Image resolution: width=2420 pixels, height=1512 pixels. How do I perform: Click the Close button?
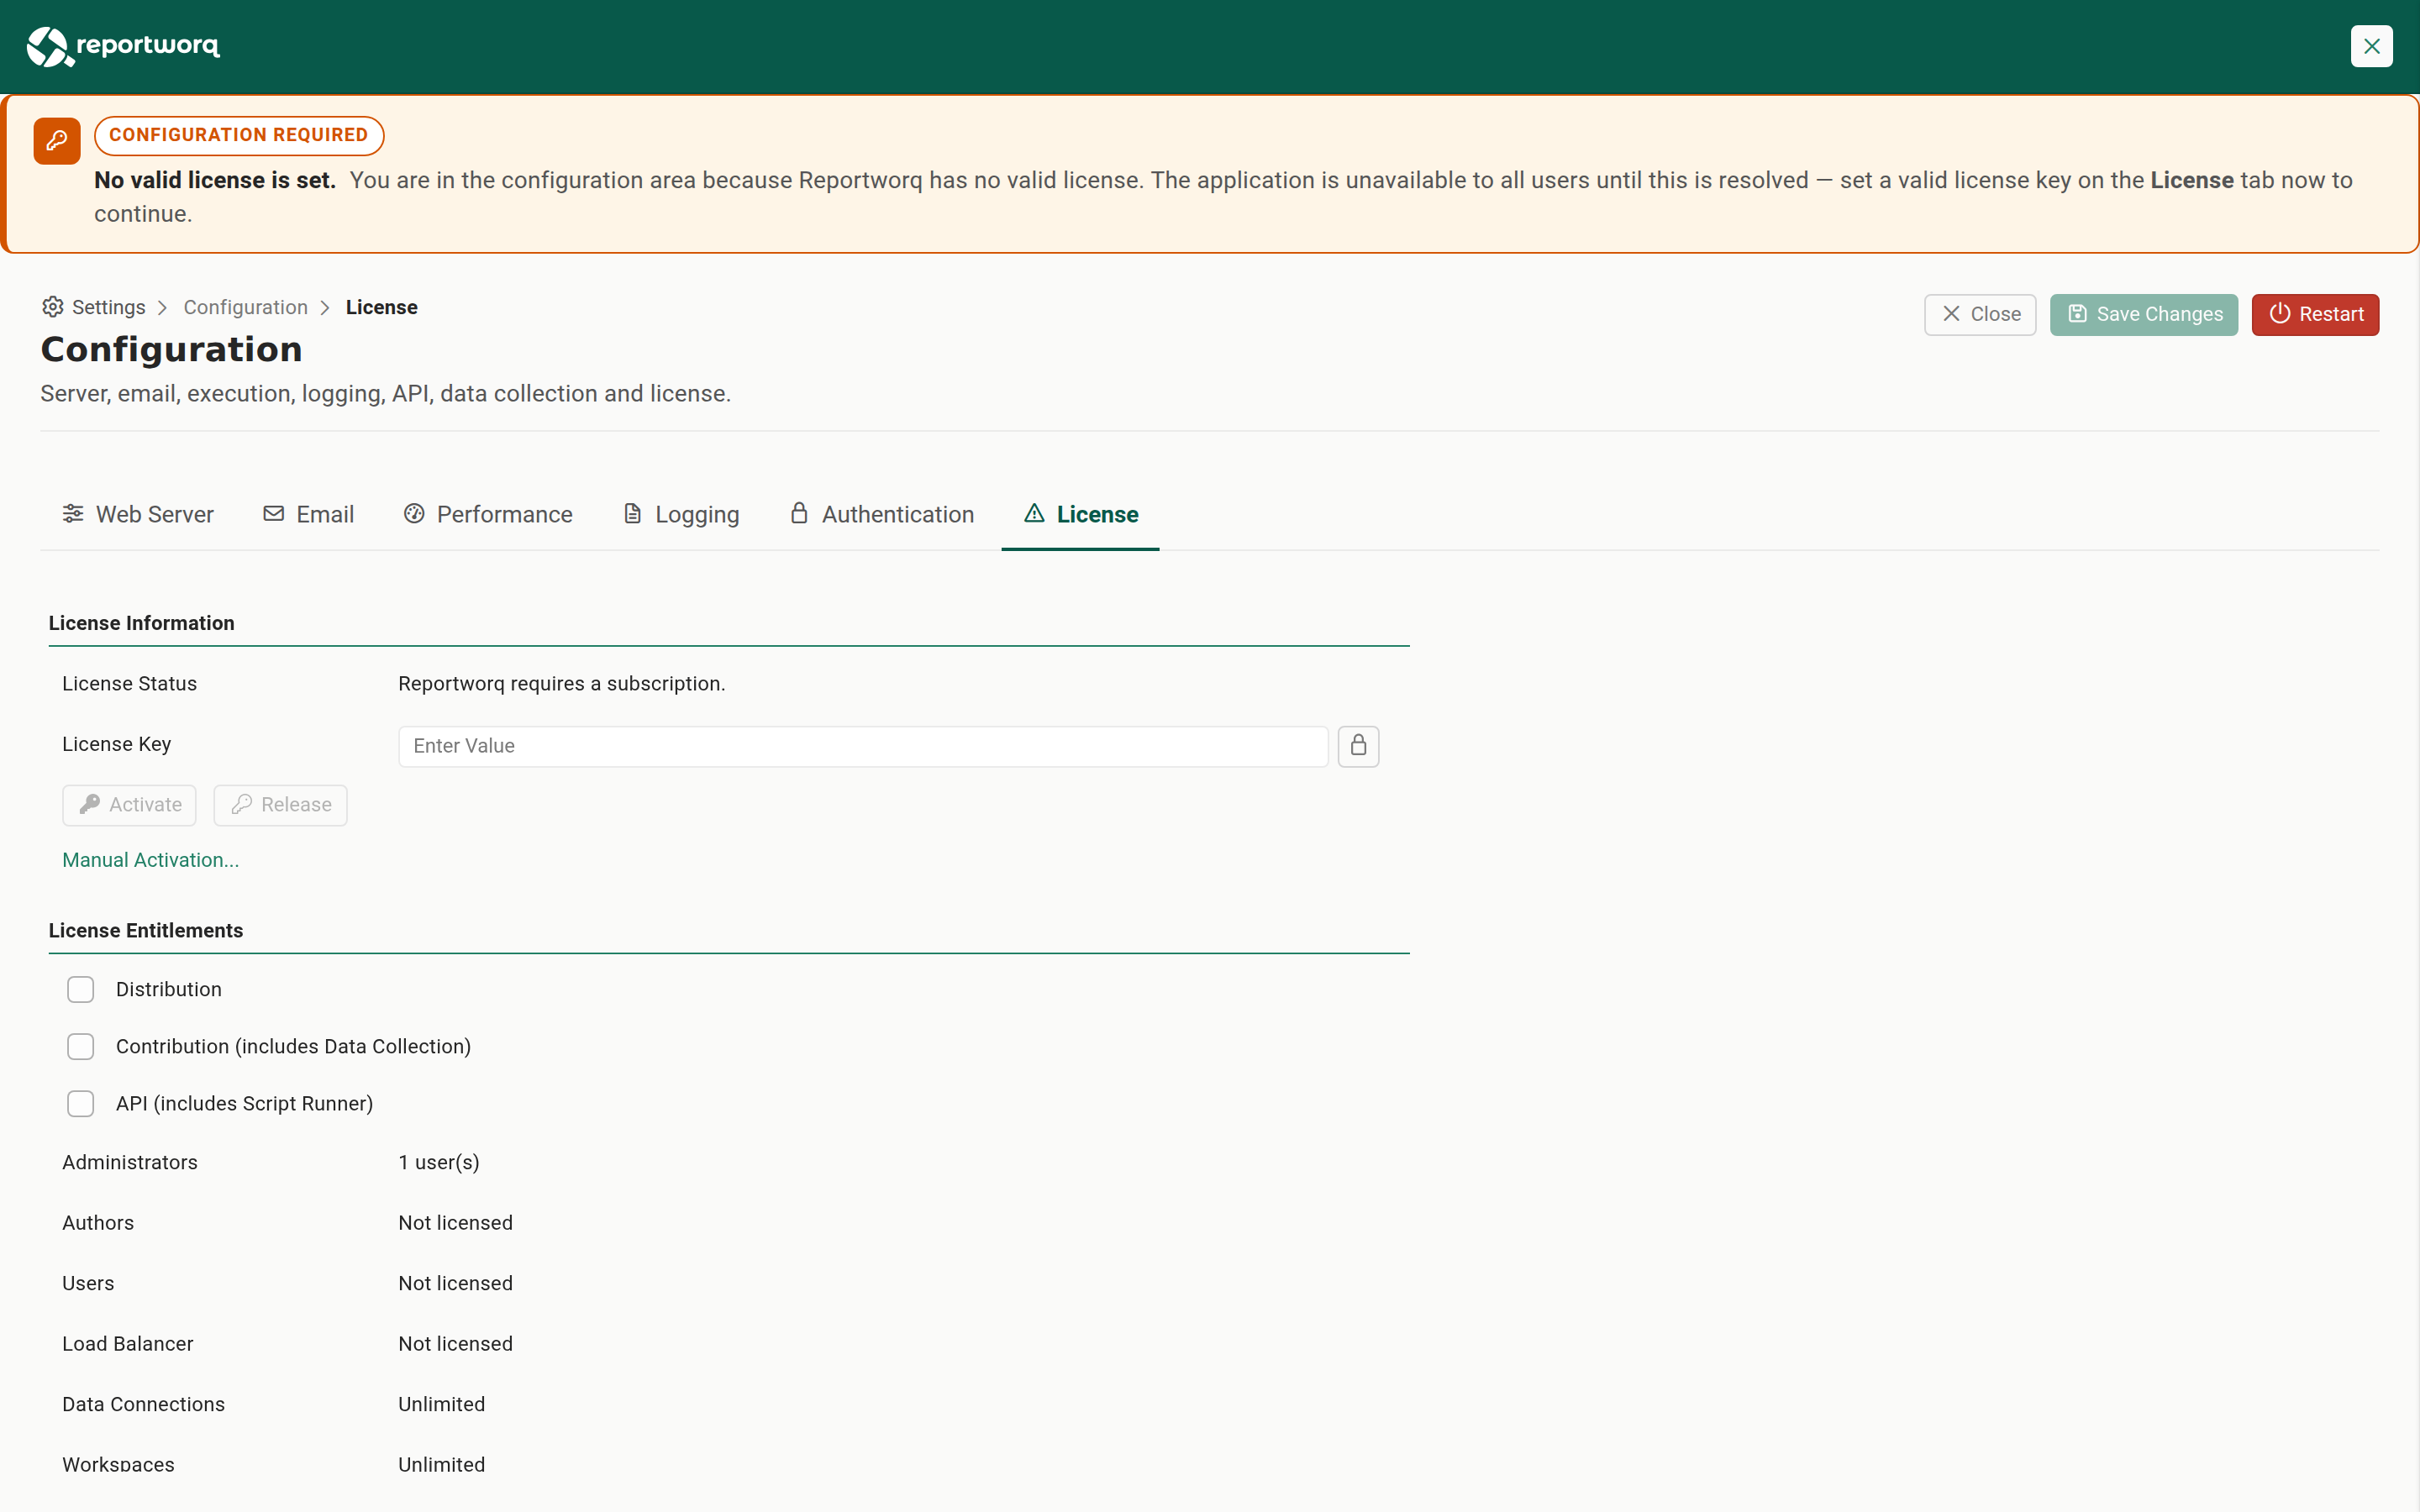(x=1980, y=314)
